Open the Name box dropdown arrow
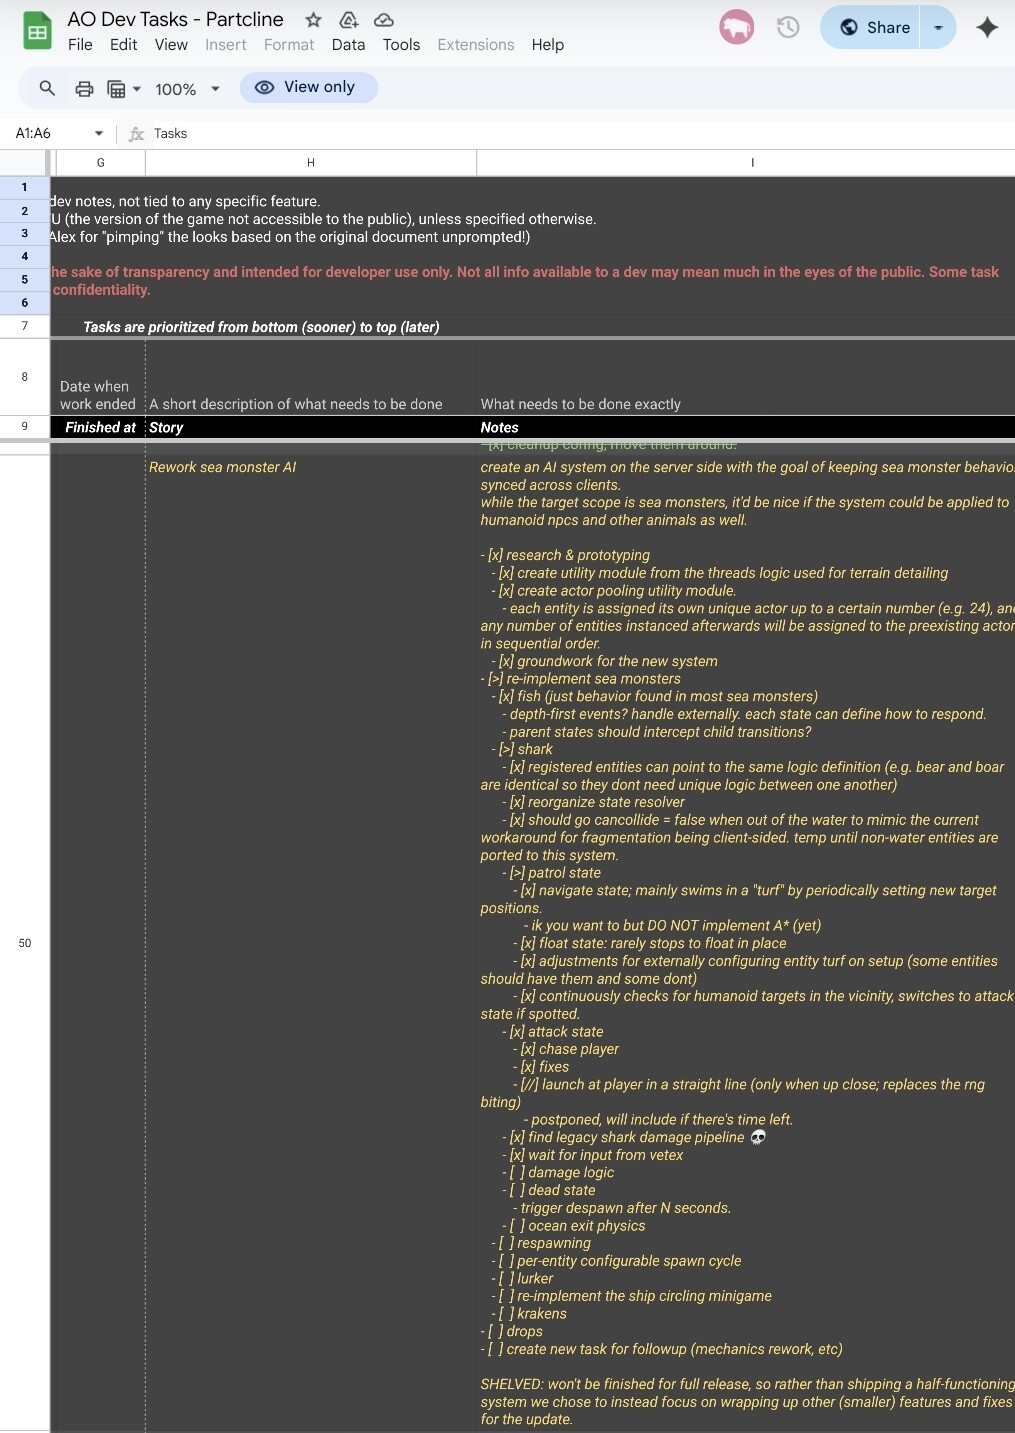1015x1433 pixels. coord(99,134)
